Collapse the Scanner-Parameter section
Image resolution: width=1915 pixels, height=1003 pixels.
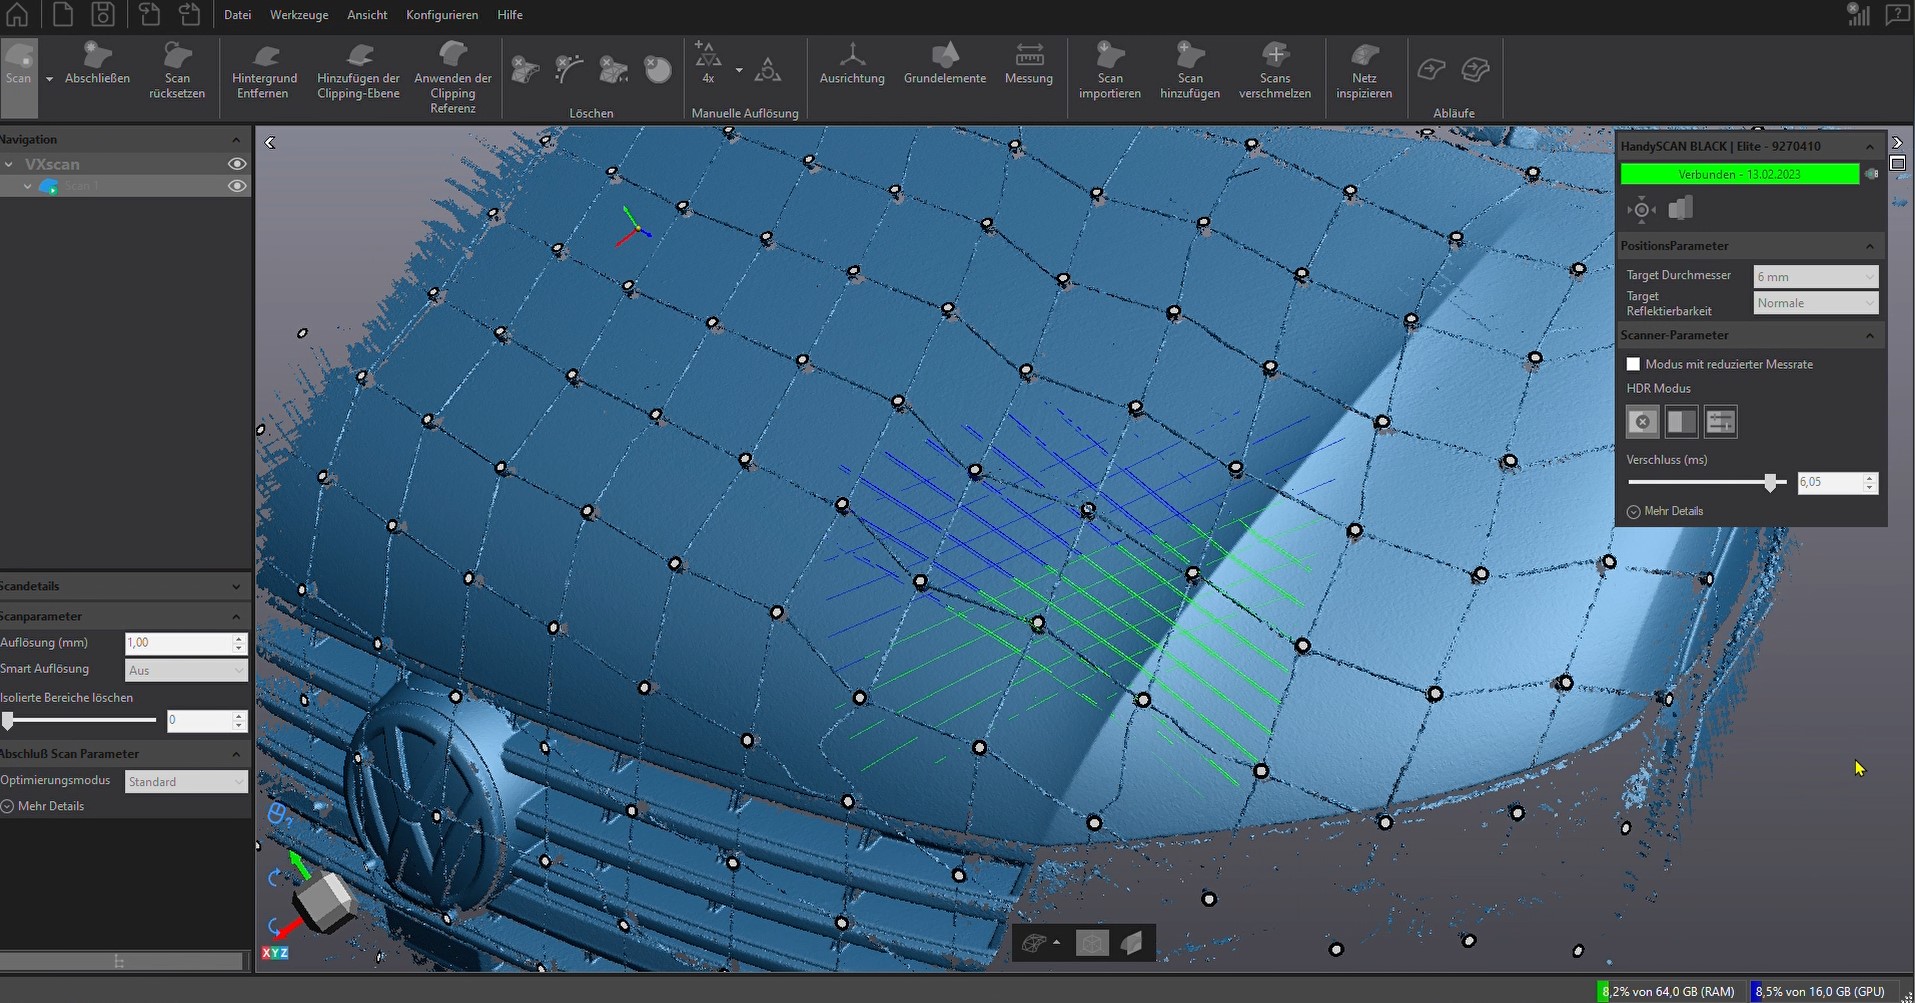pyautogui.click(x=1869, y=335)
